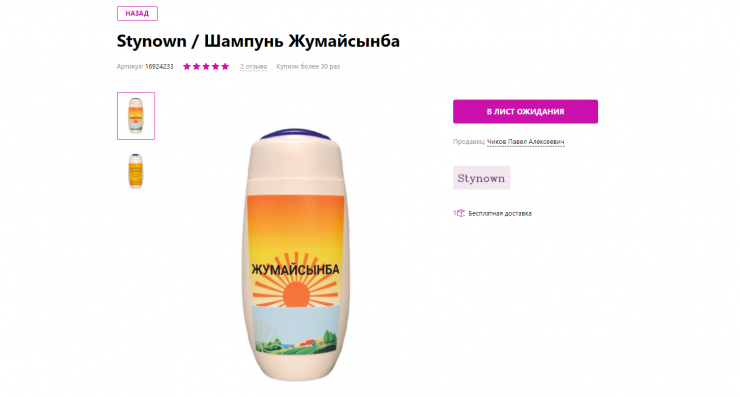The height and width of the screenshot is (397, 740).
Task: Add product via В ЛИСТ ОЖИДАНИЯ button
Action: click(x=525, y=111)
